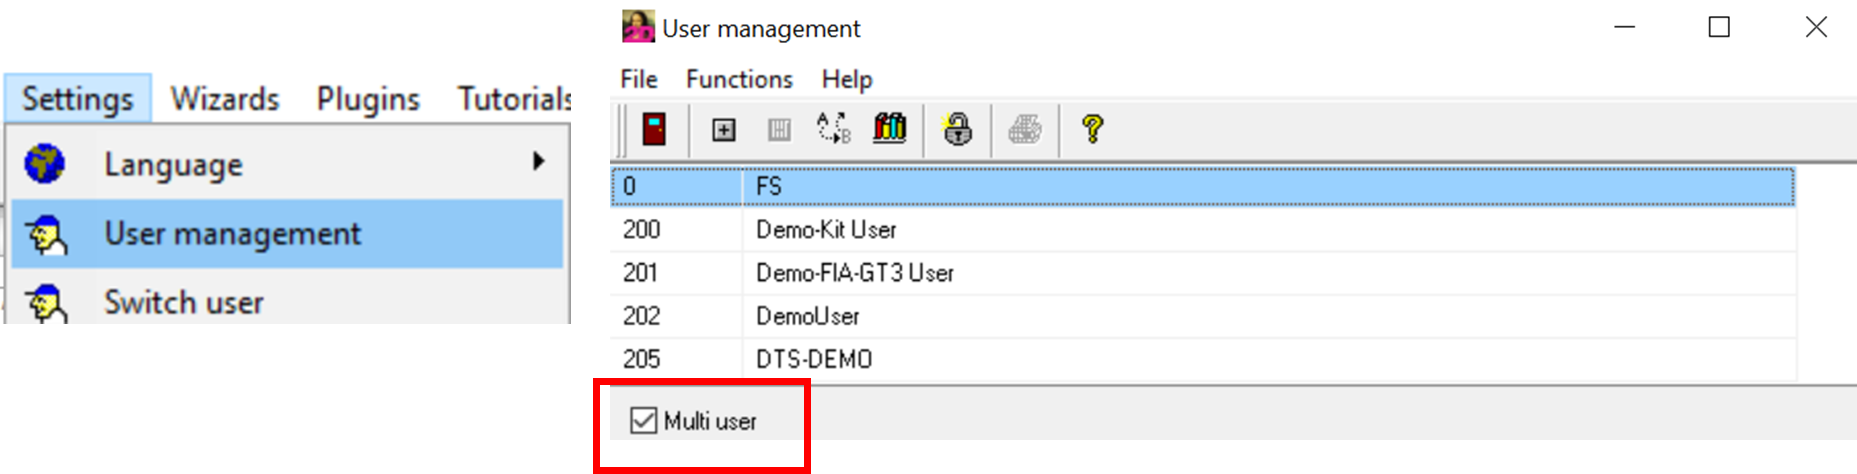
Task: Click the greyed-out column grid toolbar icon
Action: point(779,130)
